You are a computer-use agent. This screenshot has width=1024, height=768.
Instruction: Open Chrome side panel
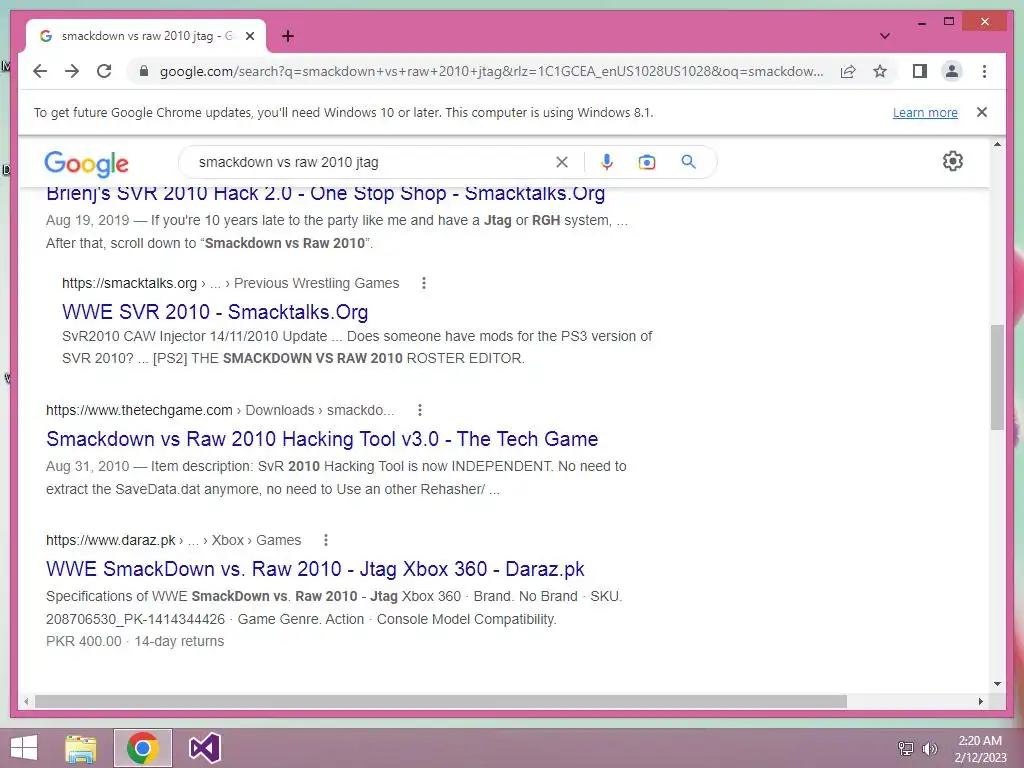click(920, 71)
